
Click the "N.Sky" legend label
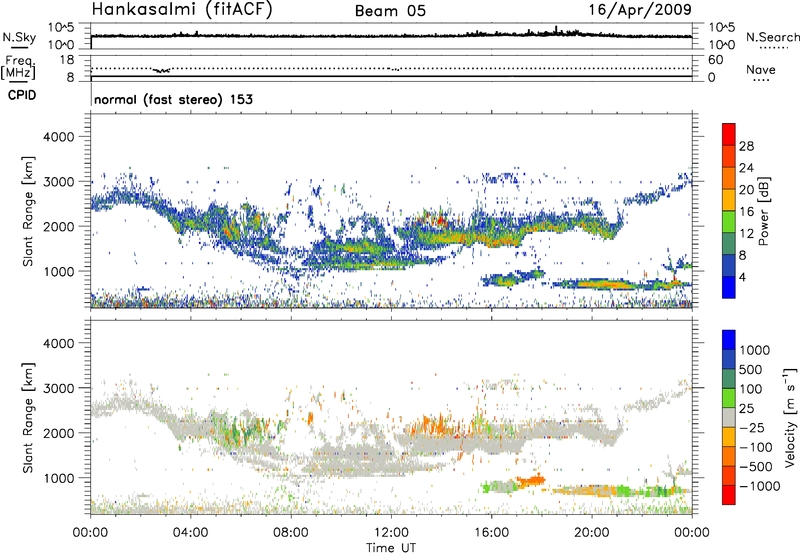pos(19,37)
